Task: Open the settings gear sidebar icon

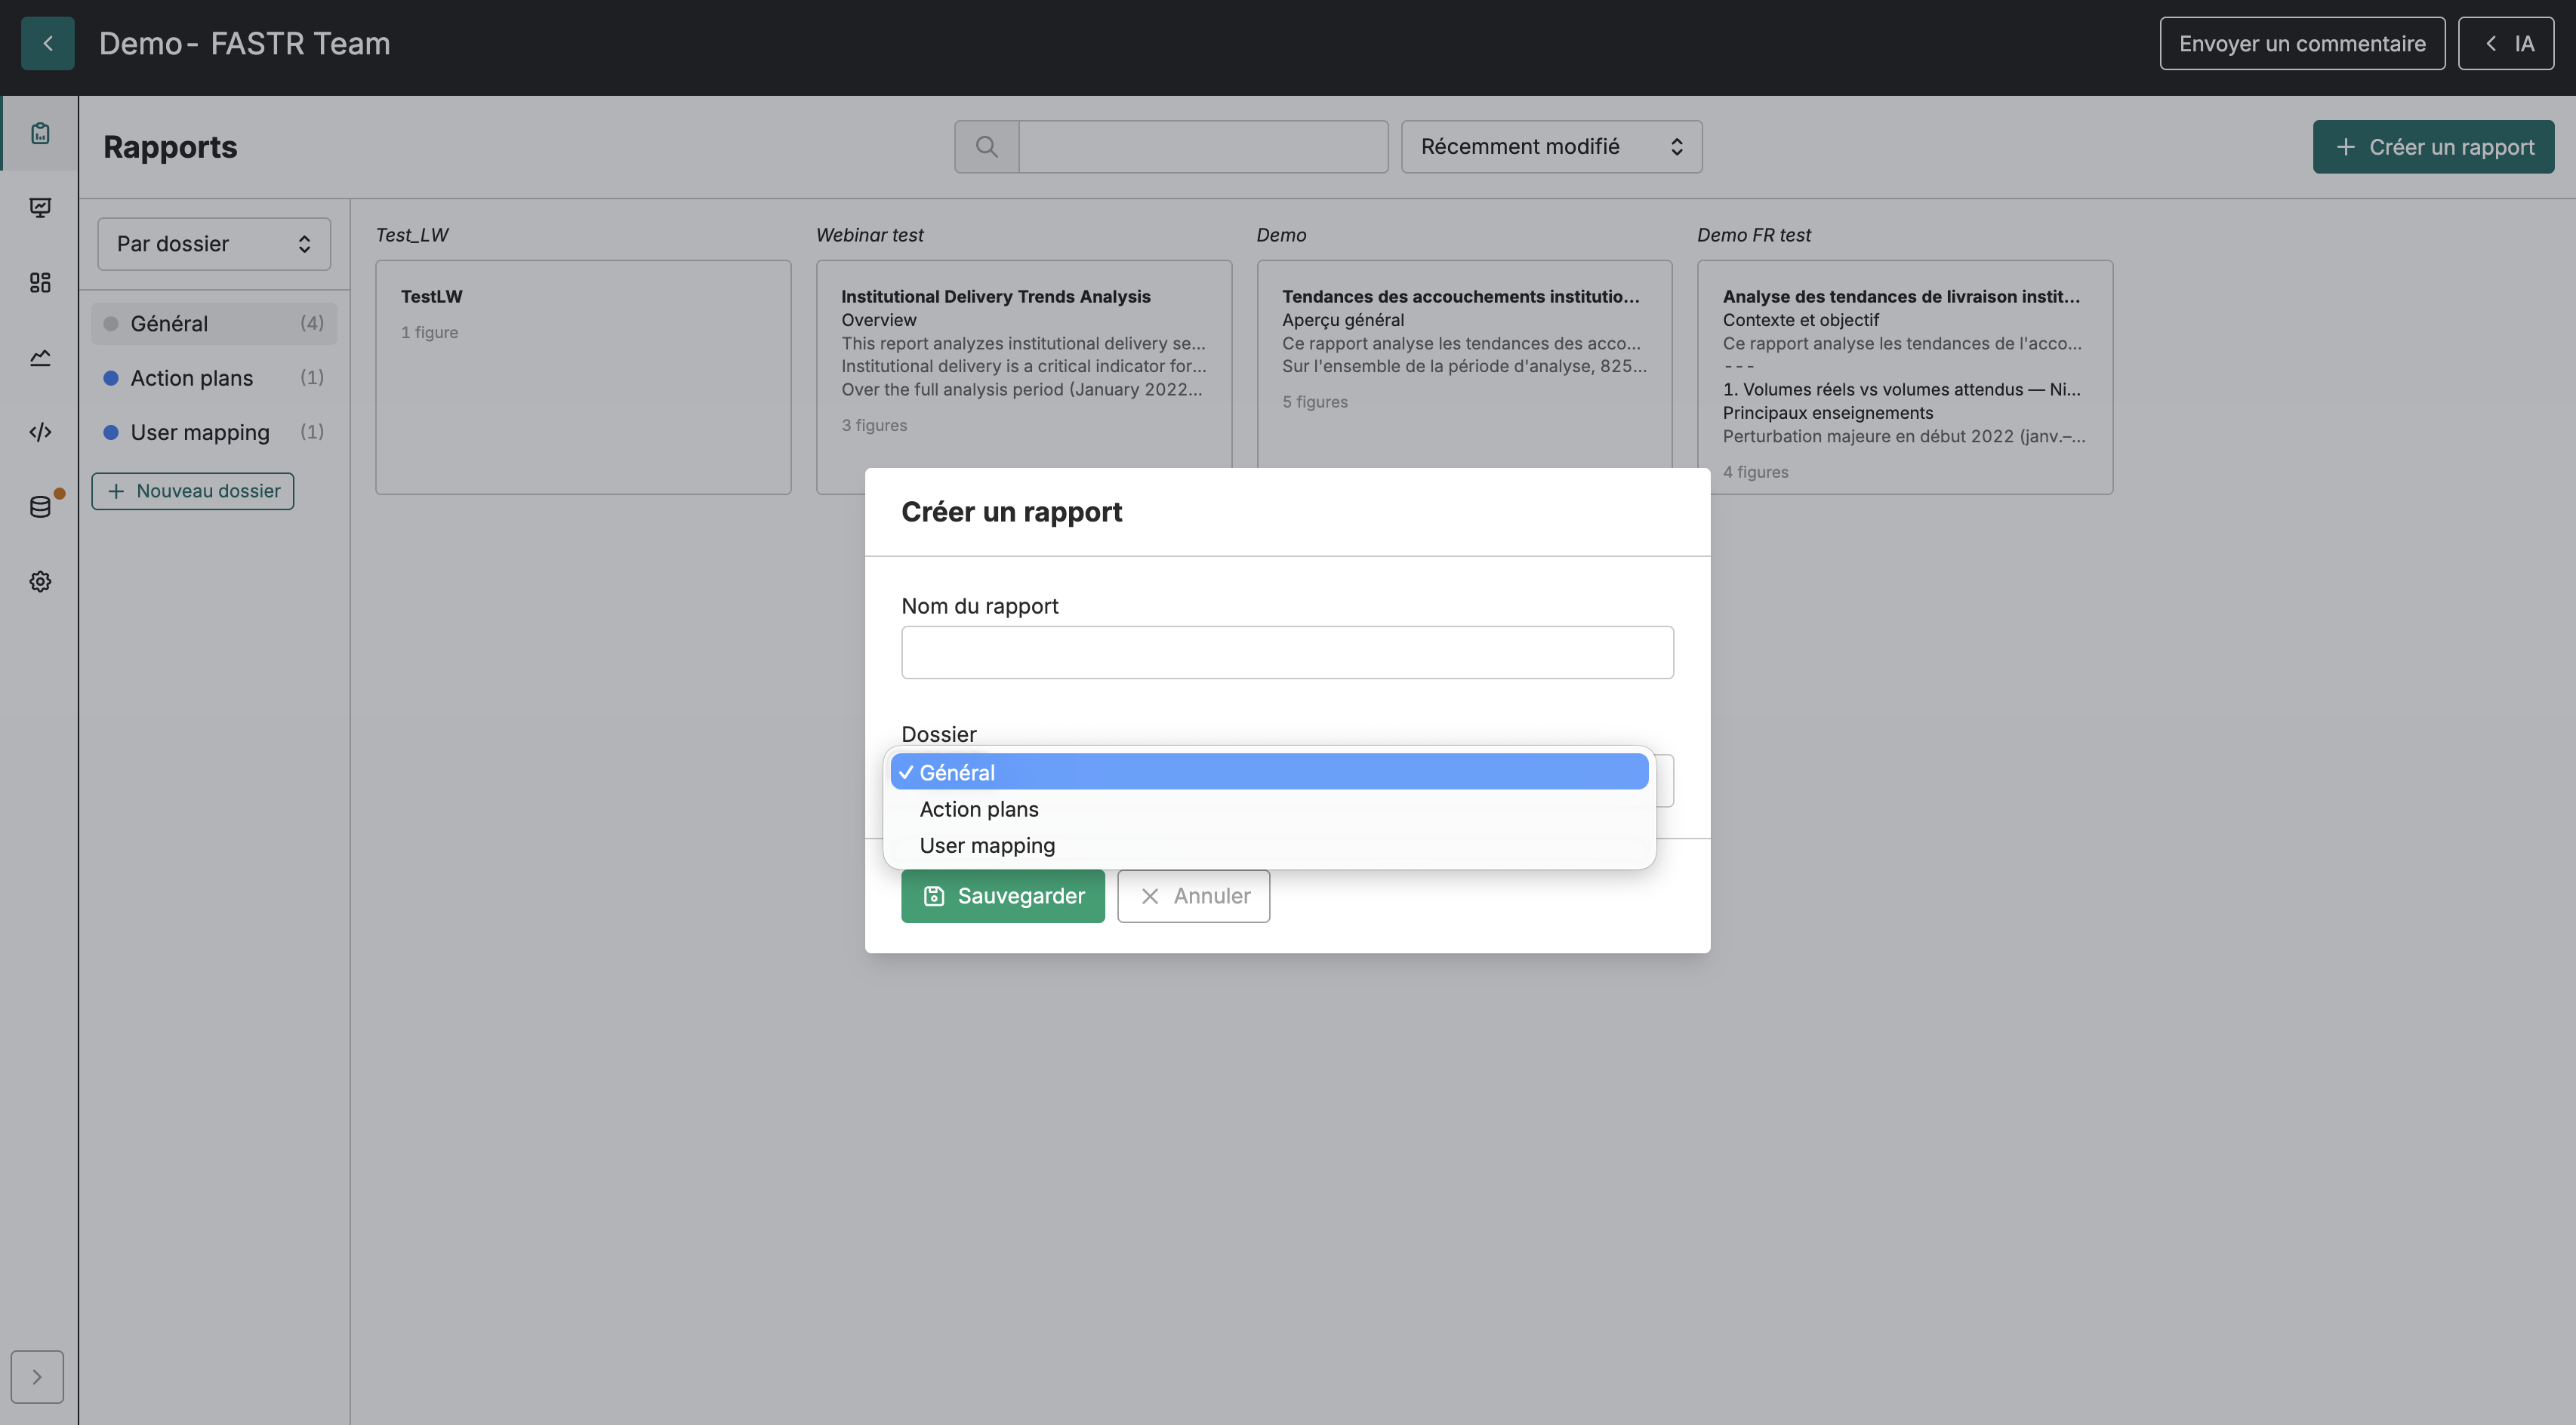Action: [x=40, y=581]
